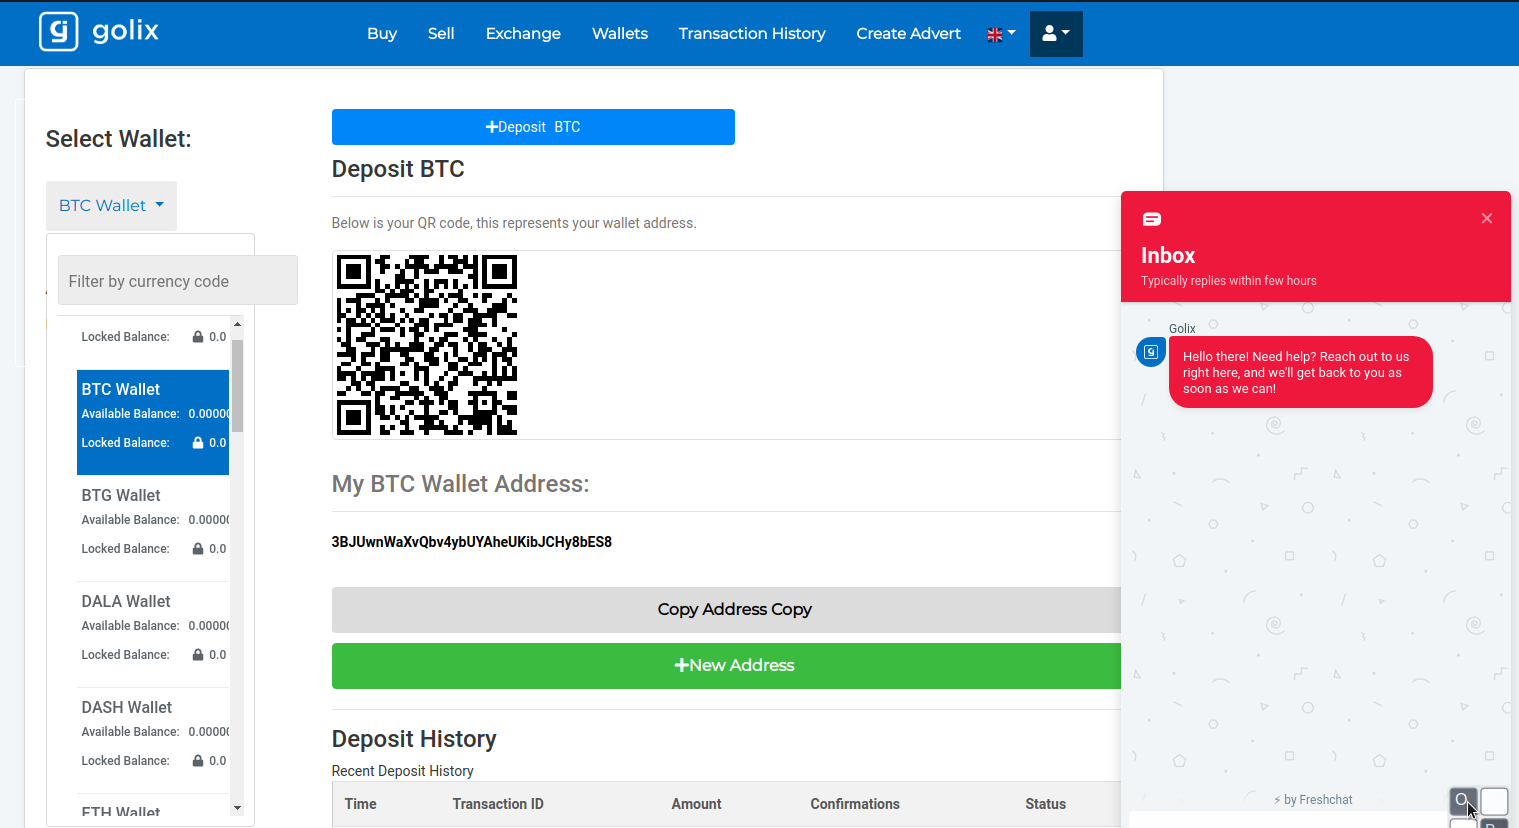The width and height of the screenshot is (1519, 828).
Task: Click the Transaction ID column header
Action: (x=498, y=804)
